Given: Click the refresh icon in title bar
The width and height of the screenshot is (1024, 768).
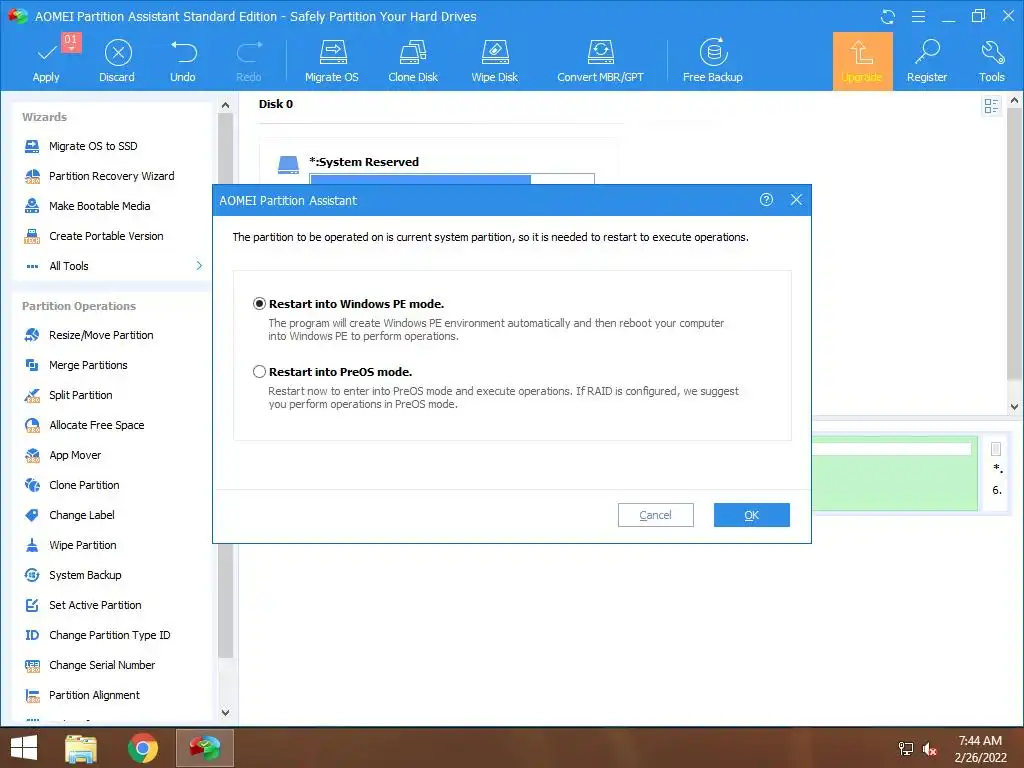Looking at the screenshot, I should (x=888, y=16).
